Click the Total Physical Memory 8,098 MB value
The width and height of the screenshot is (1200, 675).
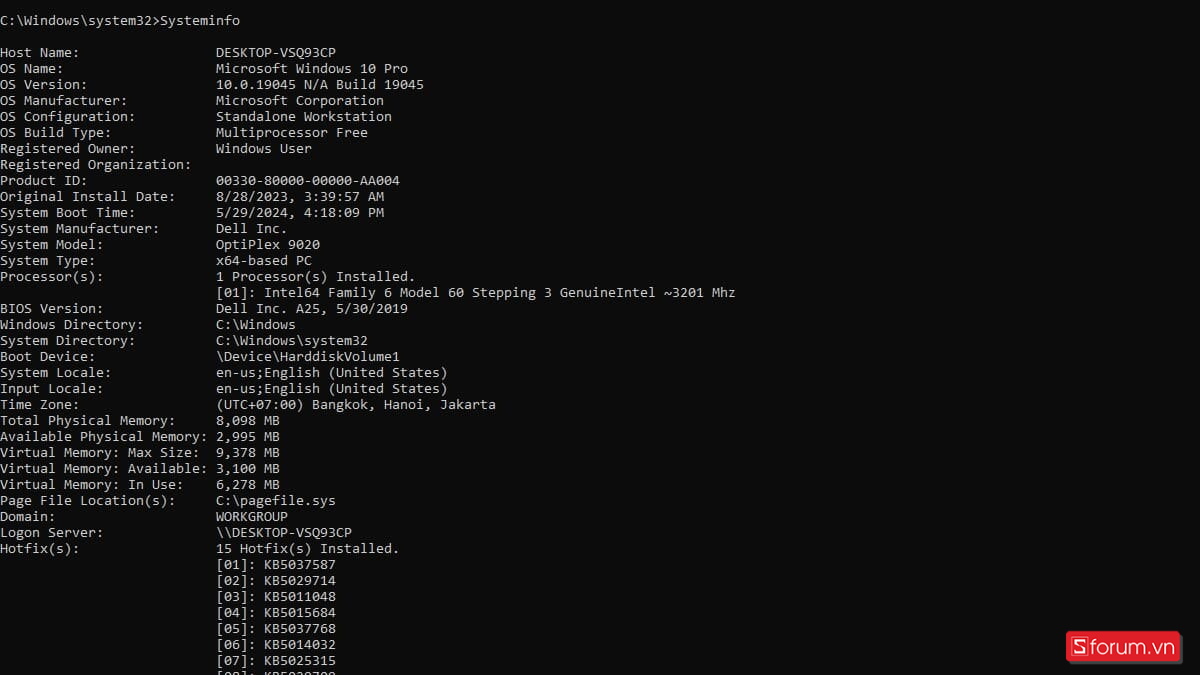click(248, 421)
